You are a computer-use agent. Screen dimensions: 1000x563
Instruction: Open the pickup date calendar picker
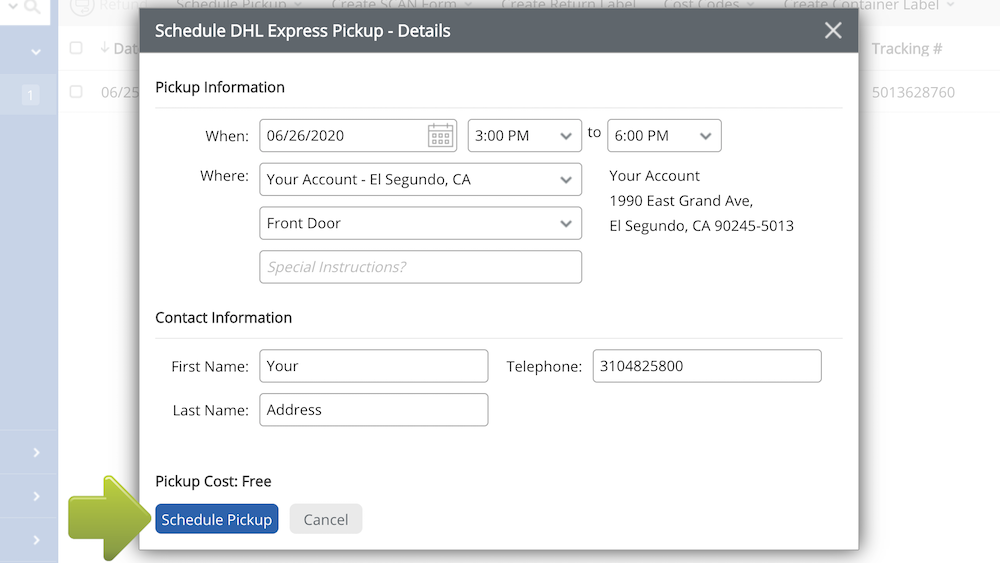click(440, 136)
